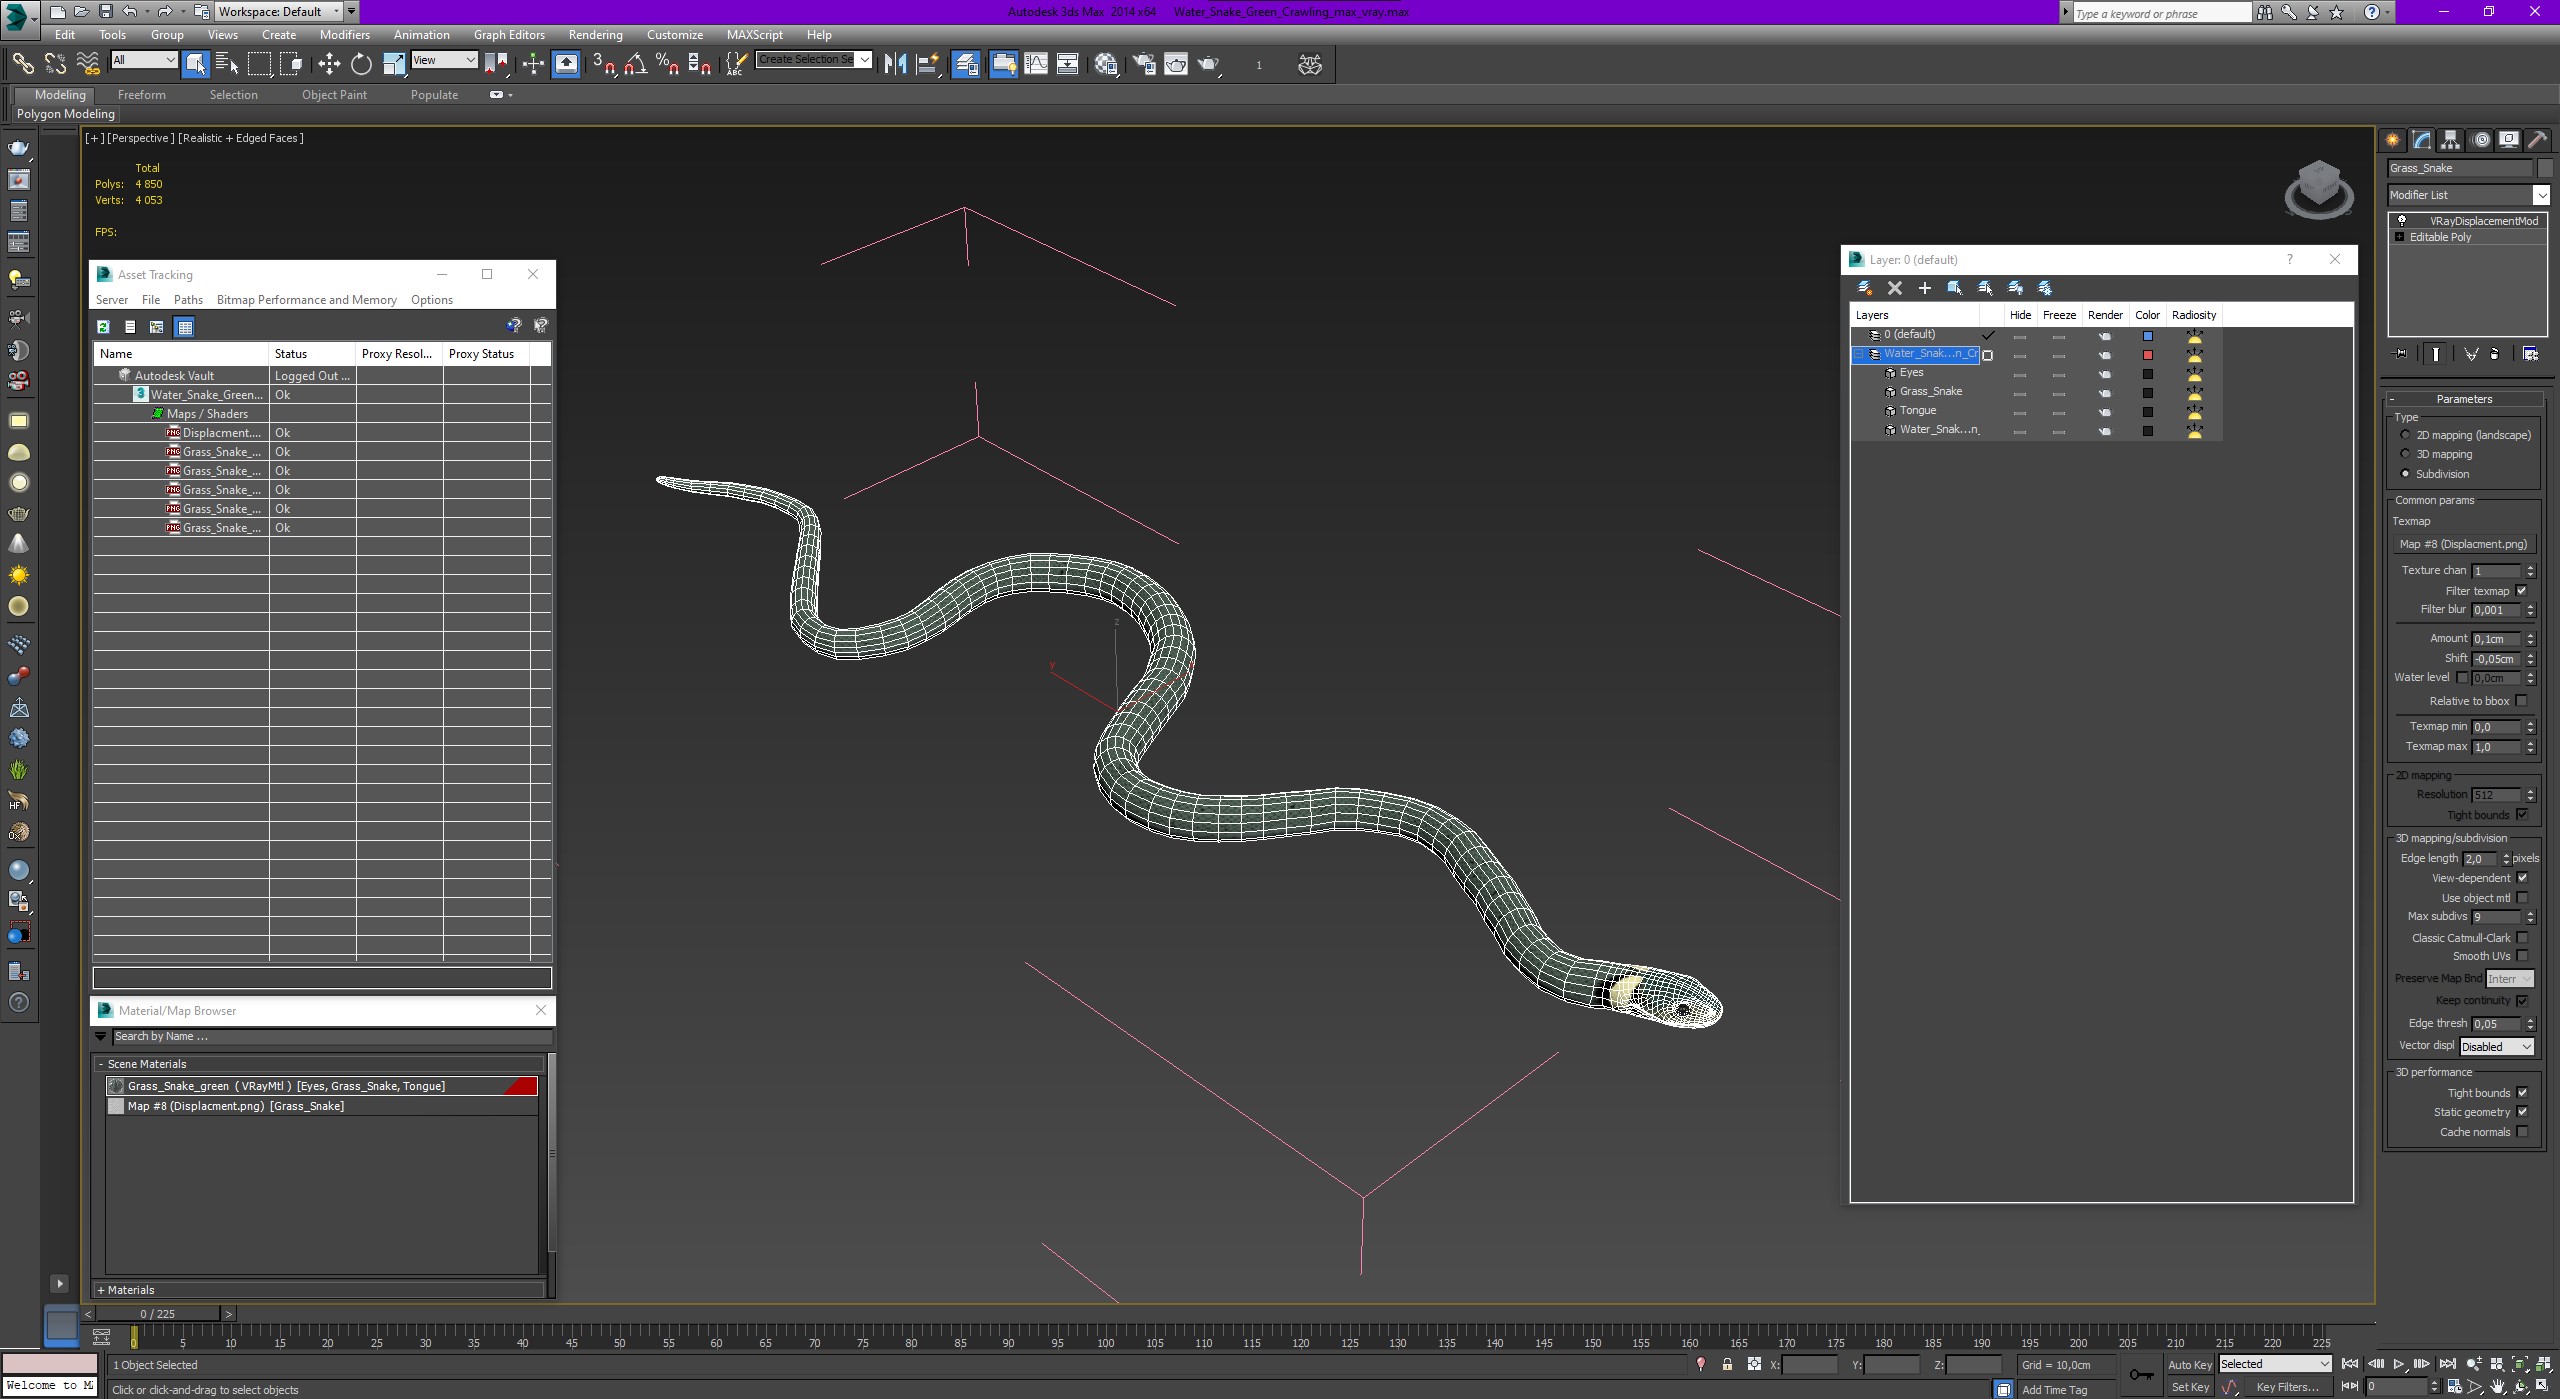Image resolution: width=2560 pixels, height=1399 pixels.
Task: Select 3D mapping type radio
Action: [x=2405, y=454]
